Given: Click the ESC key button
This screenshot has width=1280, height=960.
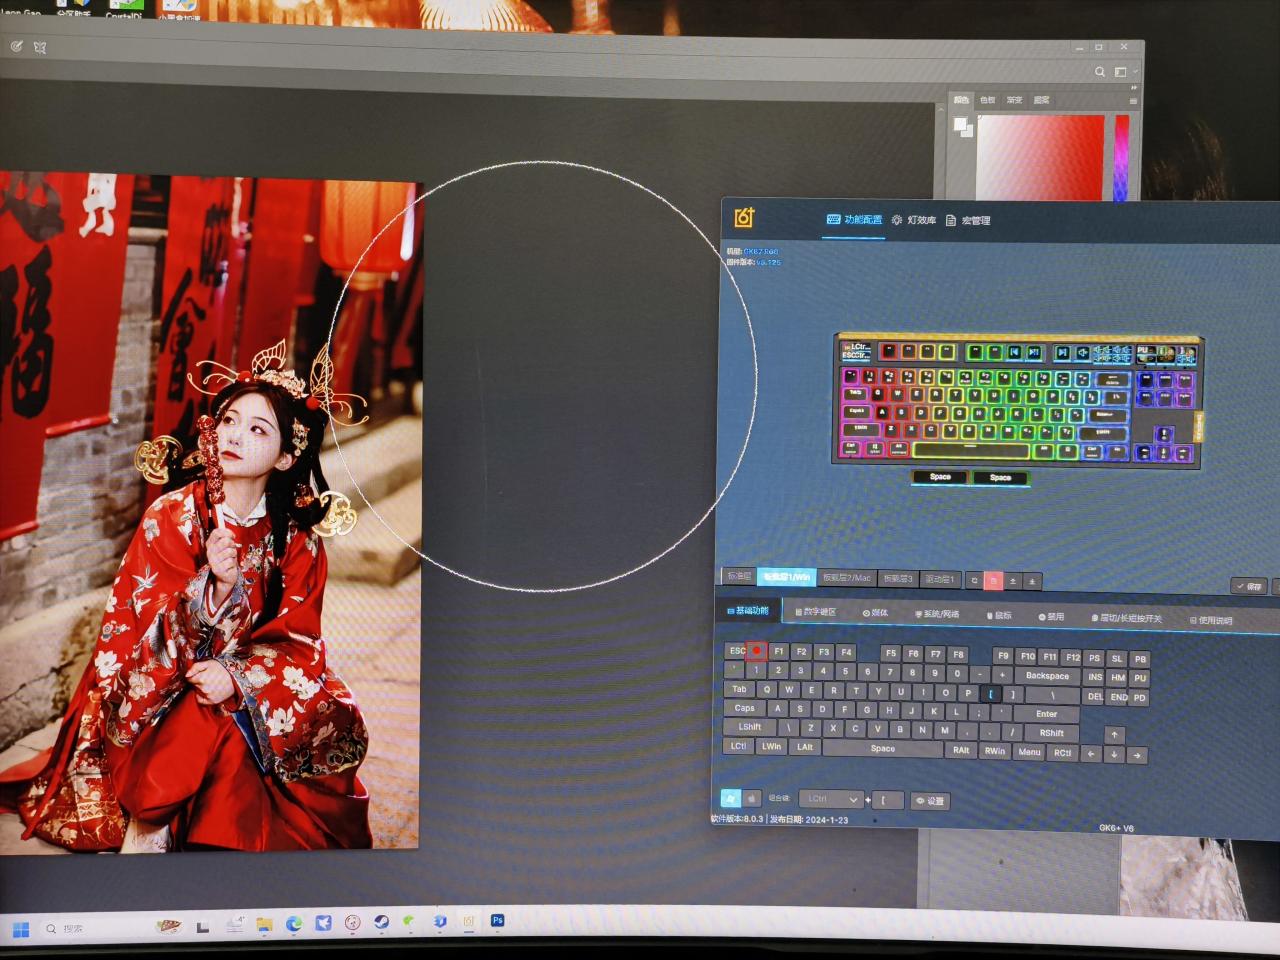Looking at the screenshot, I should [x=736, y=650].
